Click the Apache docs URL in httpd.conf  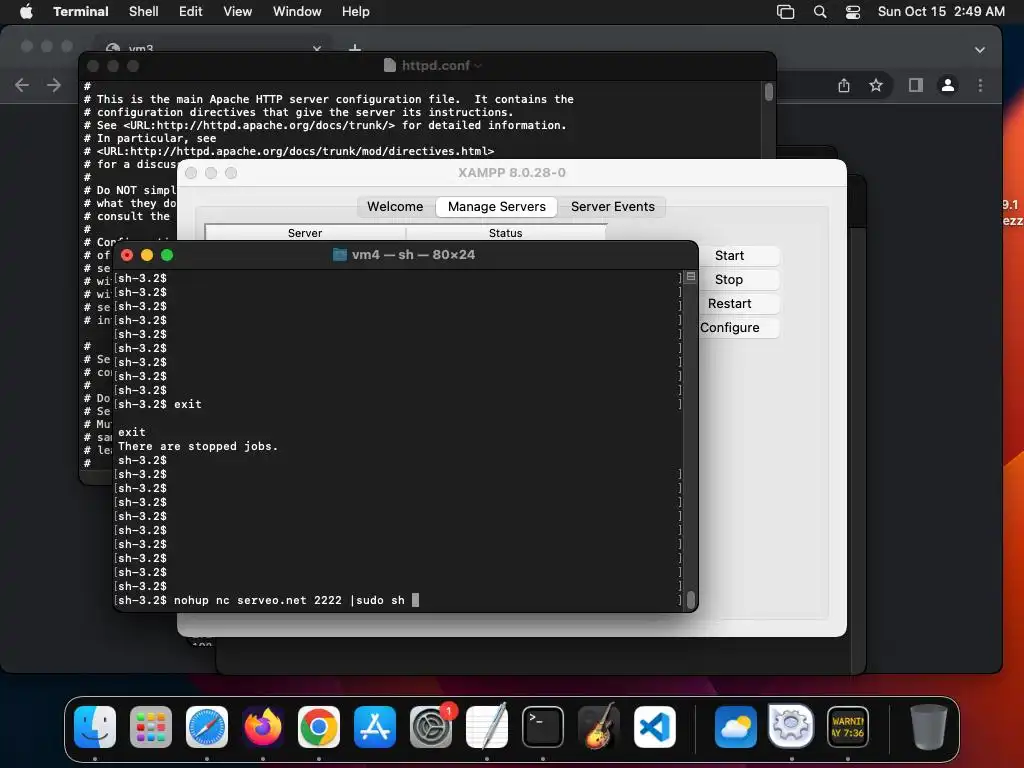[259, 125]
